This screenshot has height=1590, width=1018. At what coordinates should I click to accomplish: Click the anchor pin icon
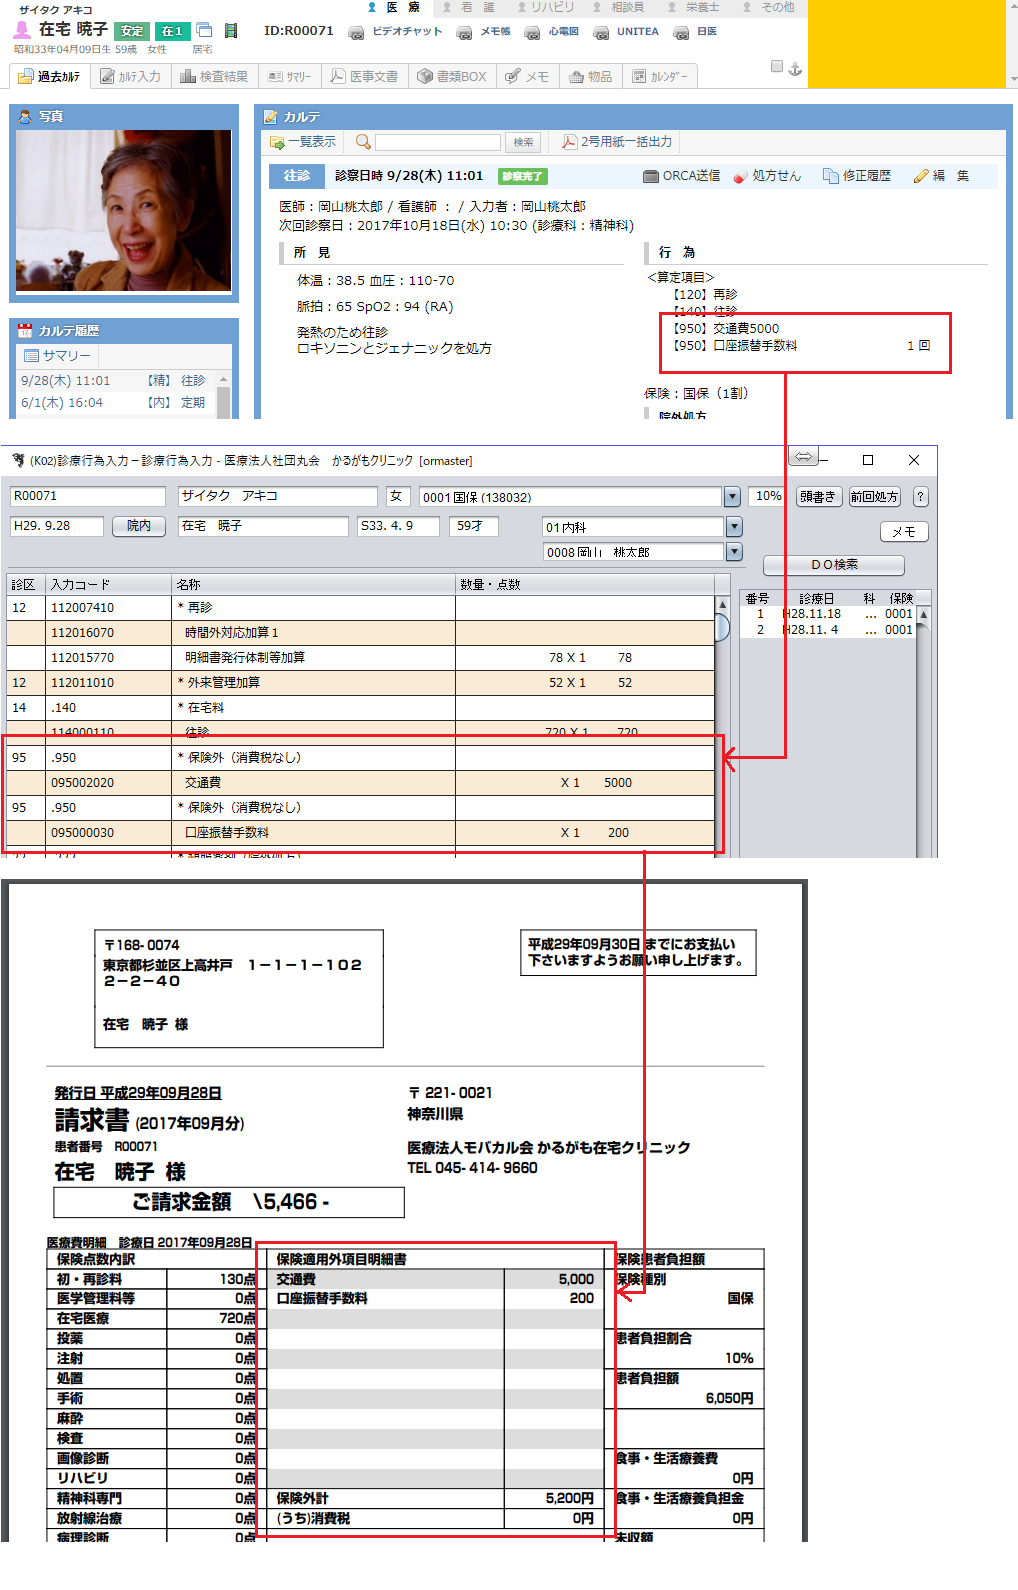[x=796, y=68]
